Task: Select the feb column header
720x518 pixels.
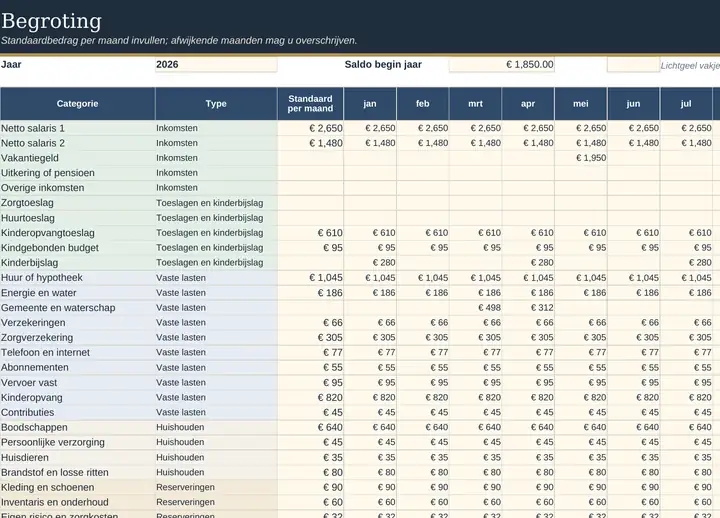Action: (x=423, y=104)
